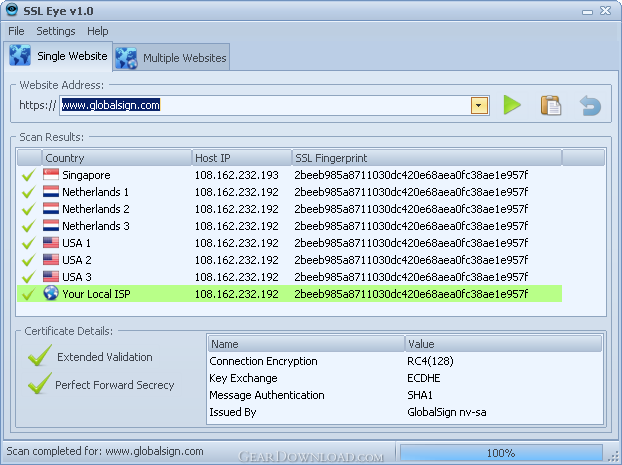The width and height of the screenshot is (622, 465).
Task: Click the clipboard paste icon
Action: coord(551,105)
